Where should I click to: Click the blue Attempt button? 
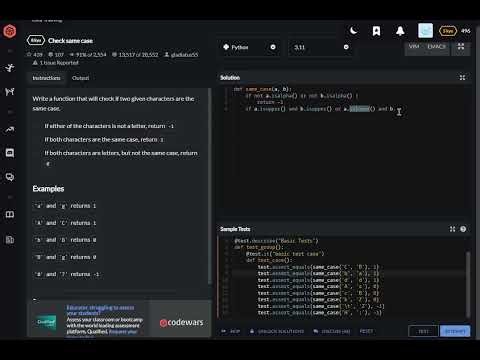pyautogui.click(x=455, y=331)
